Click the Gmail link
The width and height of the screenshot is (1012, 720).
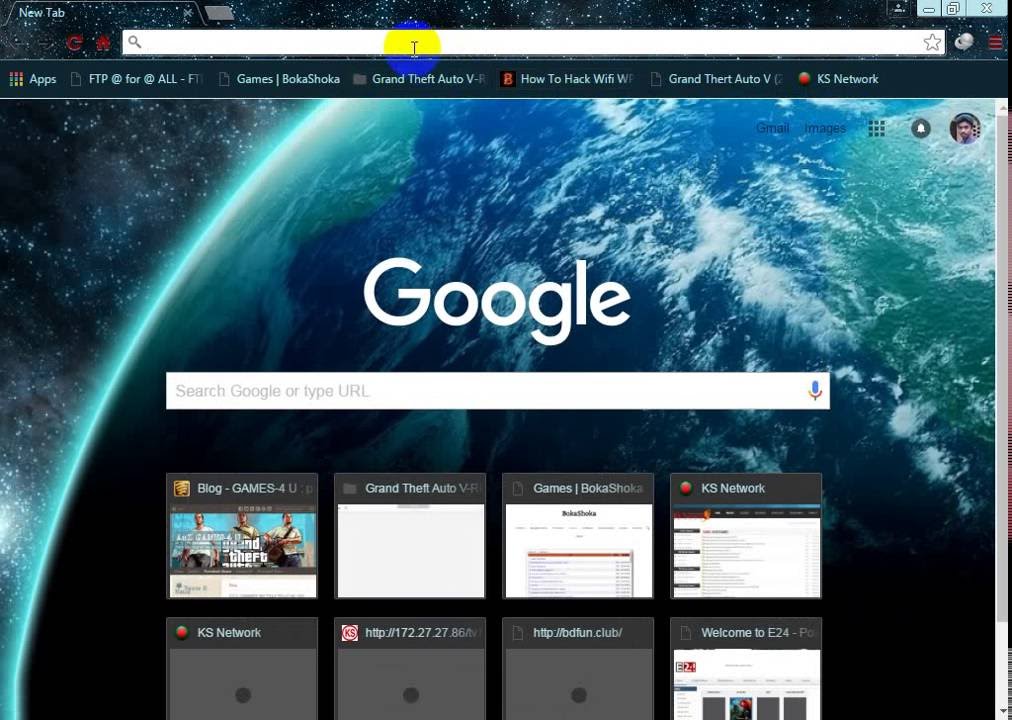click(x=772, y=128)
